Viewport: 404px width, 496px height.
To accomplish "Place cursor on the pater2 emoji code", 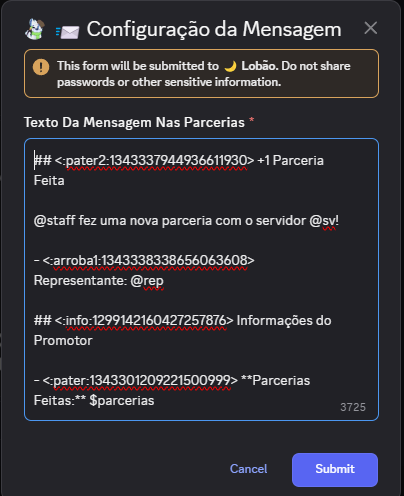I will pyautogui.click(x=154, y=161).
